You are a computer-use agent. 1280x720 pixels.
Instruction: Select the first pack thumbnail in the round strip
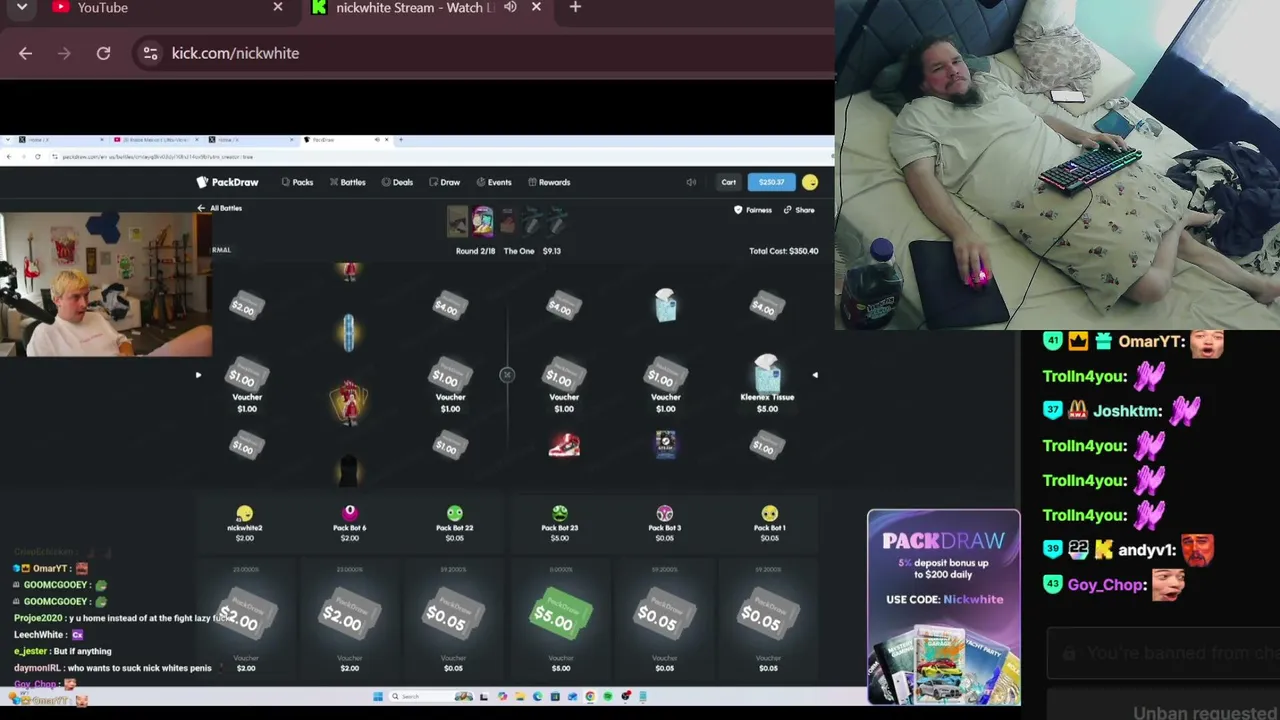[457, 220]
